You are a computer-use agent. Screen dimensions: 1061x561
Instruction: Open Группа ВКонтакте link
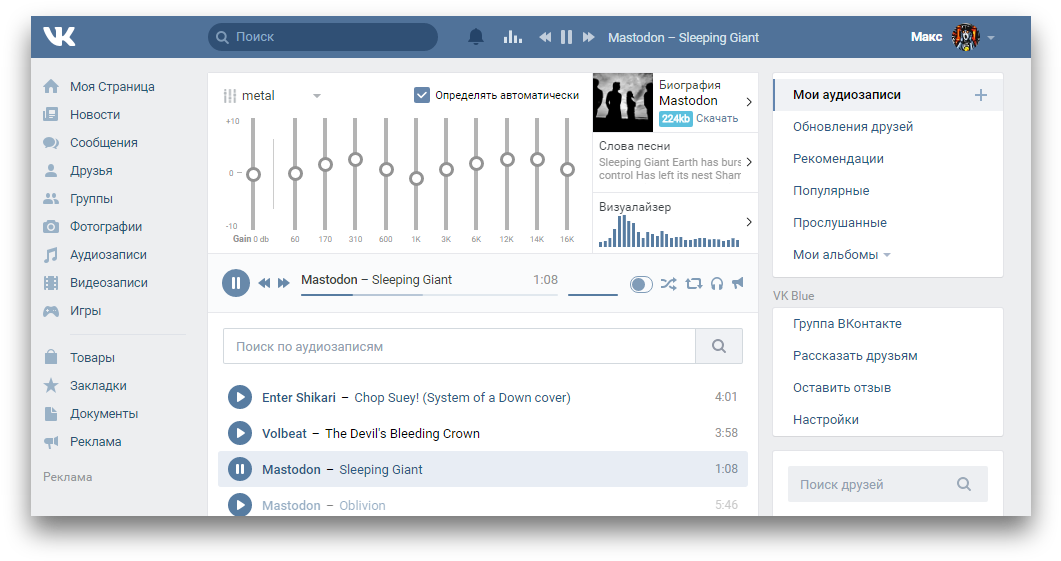coord(847,324)
